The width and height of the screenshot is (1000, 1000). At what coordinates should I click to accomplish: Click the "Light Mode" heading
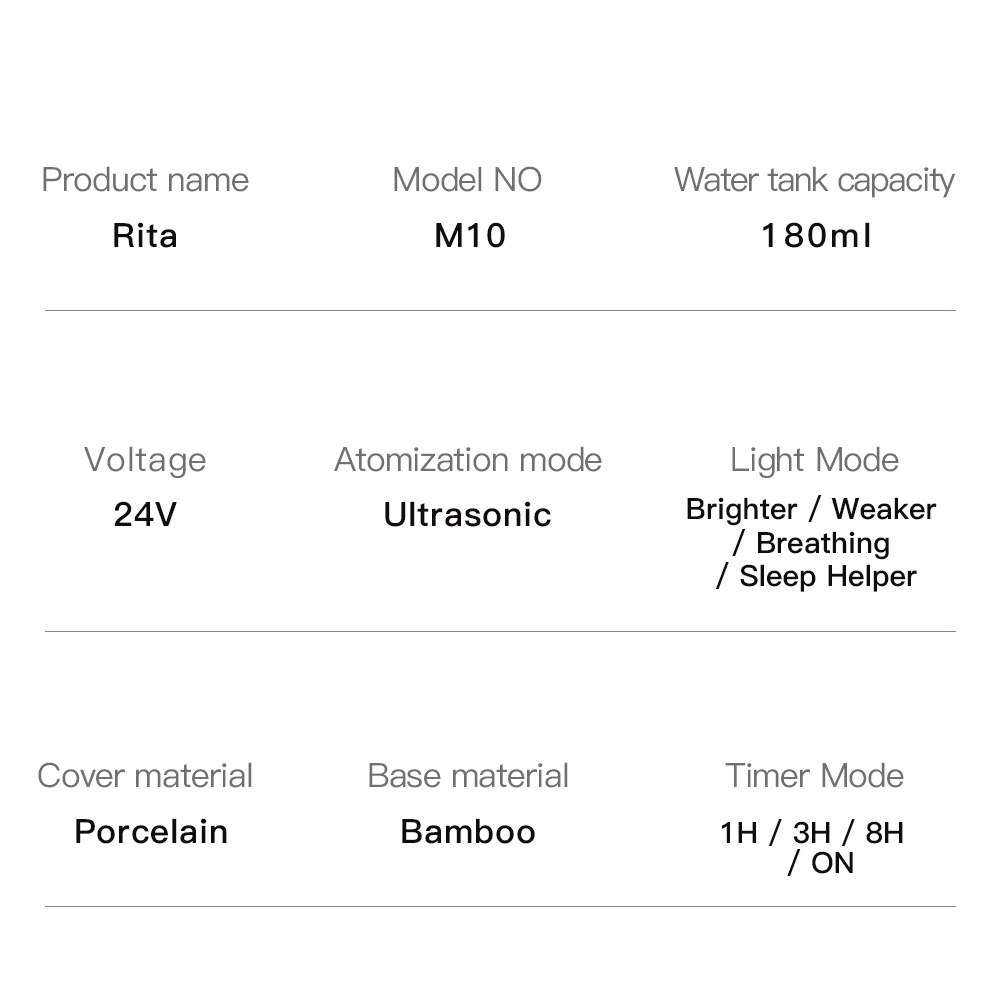pyautogui.click(x=814, y=460)
